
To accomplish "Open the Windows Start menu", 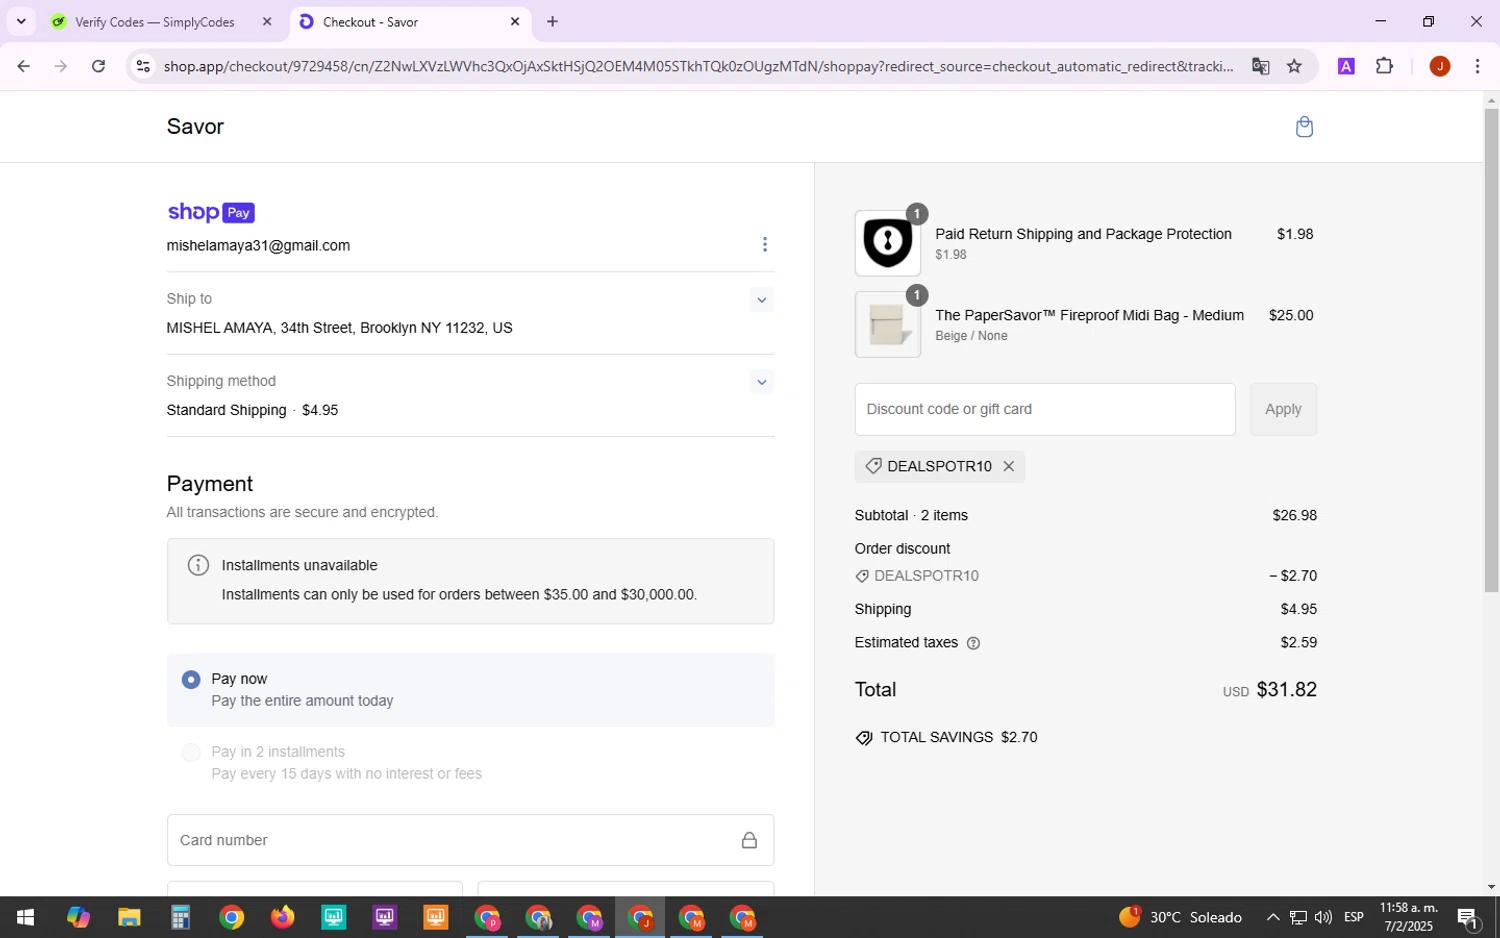I will coord(26,917).
